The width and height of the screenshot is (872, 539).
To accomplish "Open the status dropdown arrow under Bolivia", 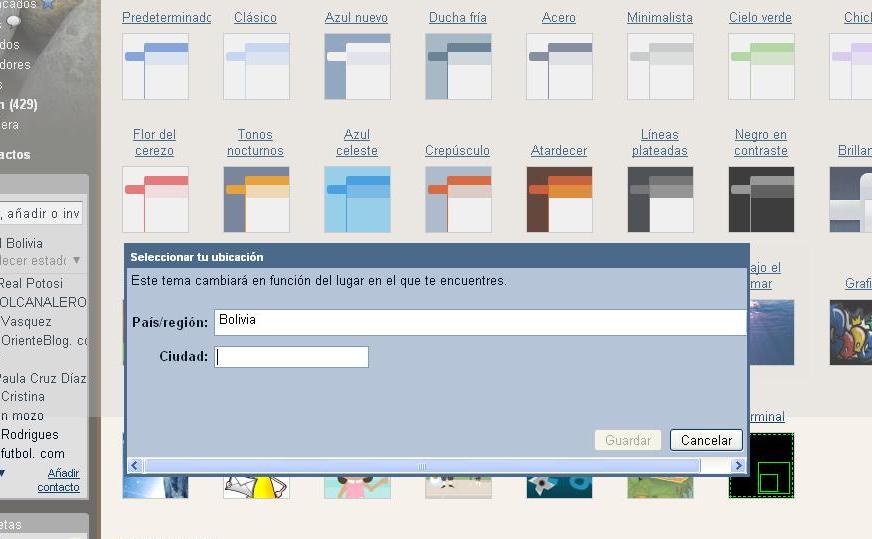I will (77, 260).
